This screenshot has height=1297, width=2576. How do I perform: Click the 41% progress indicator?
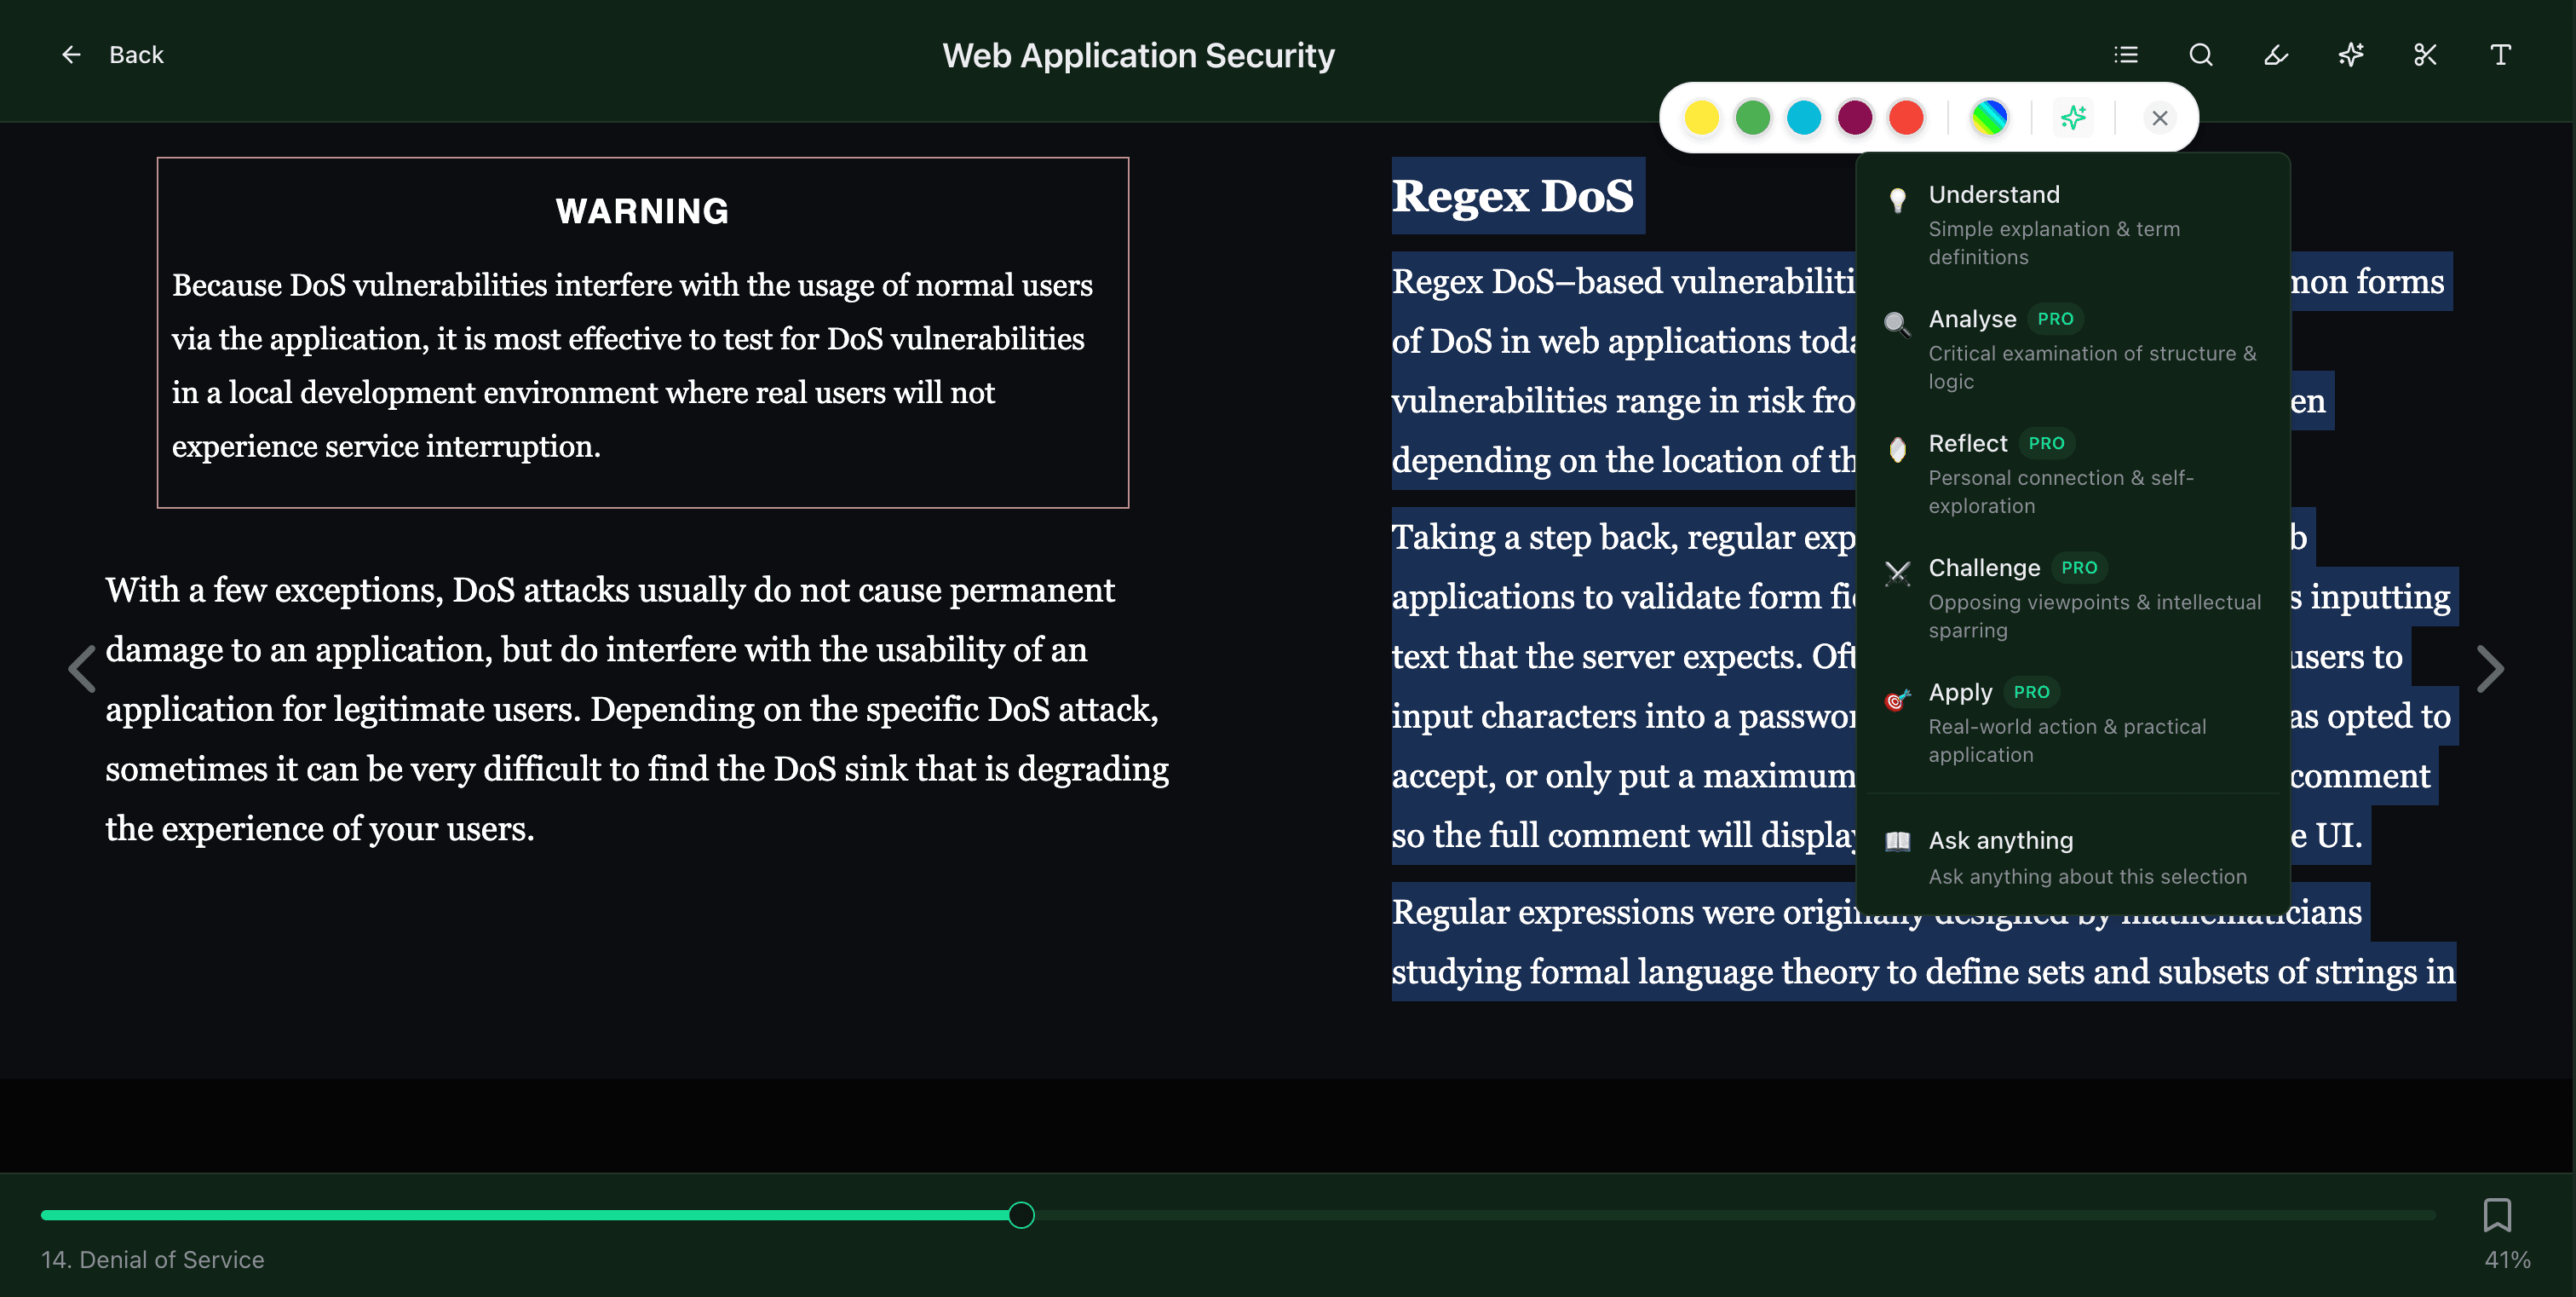point(2507,1260)
